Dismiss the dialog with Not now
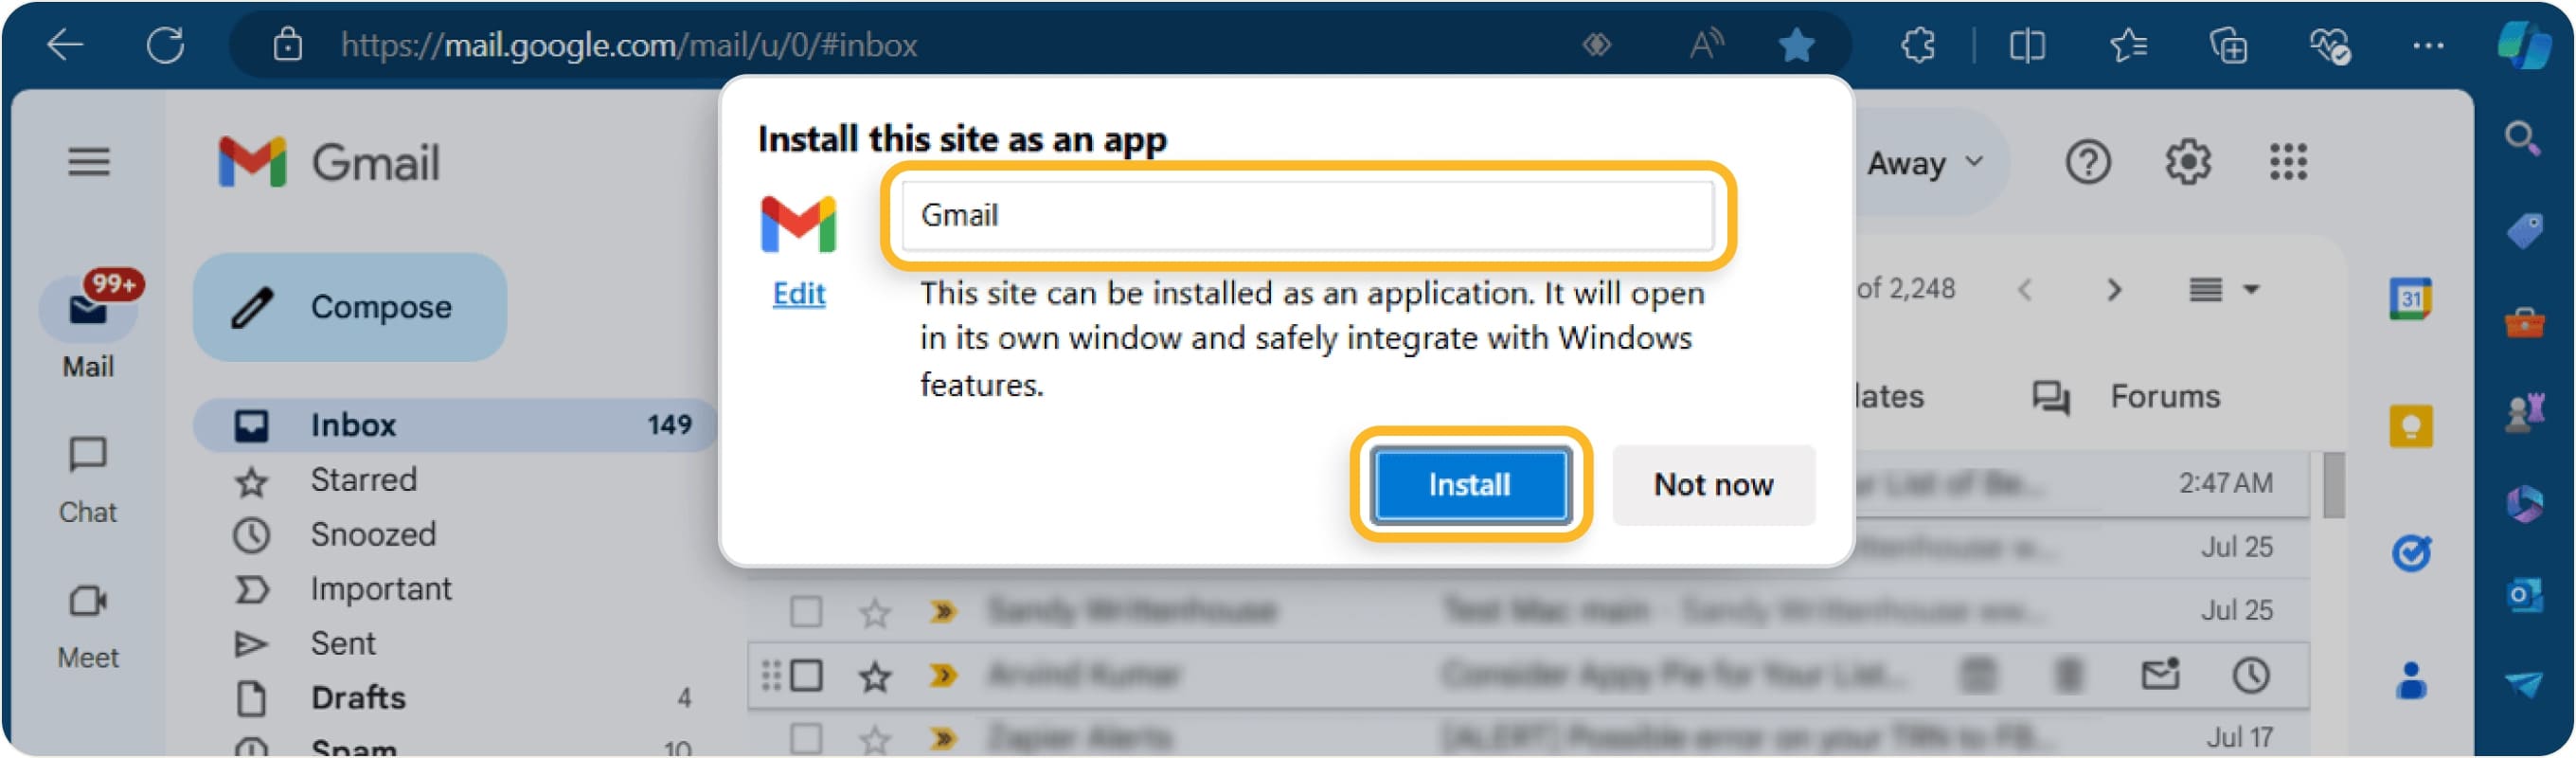The image size is (2576, 758). coord(1712,485)
